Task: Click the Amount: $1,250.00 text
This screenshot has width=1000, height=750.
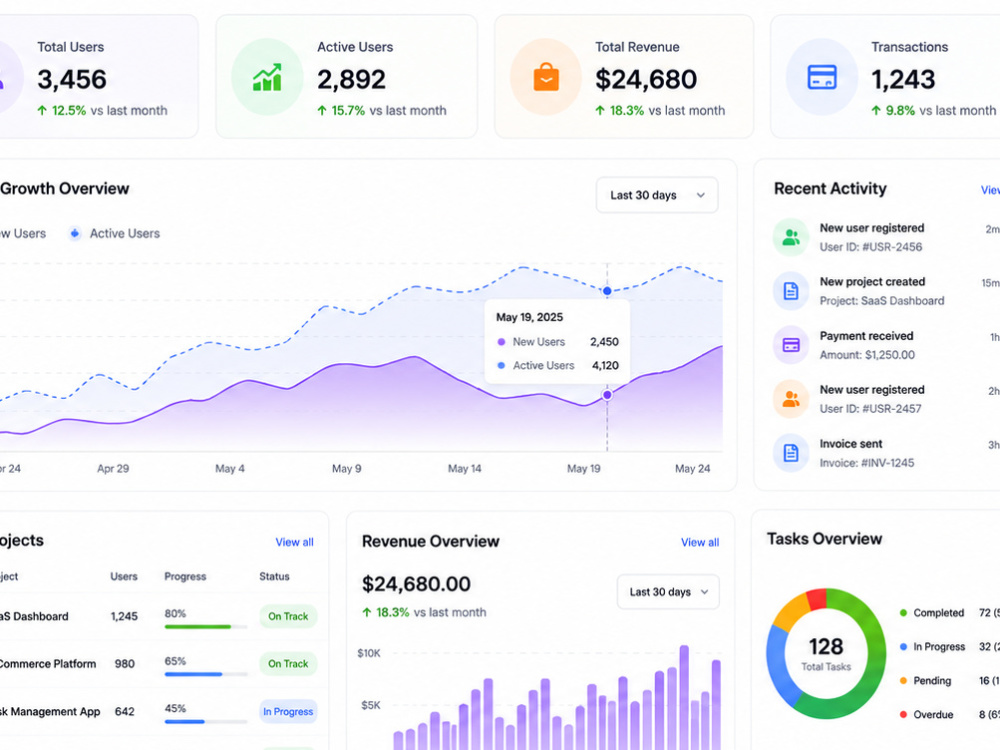Action: [x=867, y=355]
